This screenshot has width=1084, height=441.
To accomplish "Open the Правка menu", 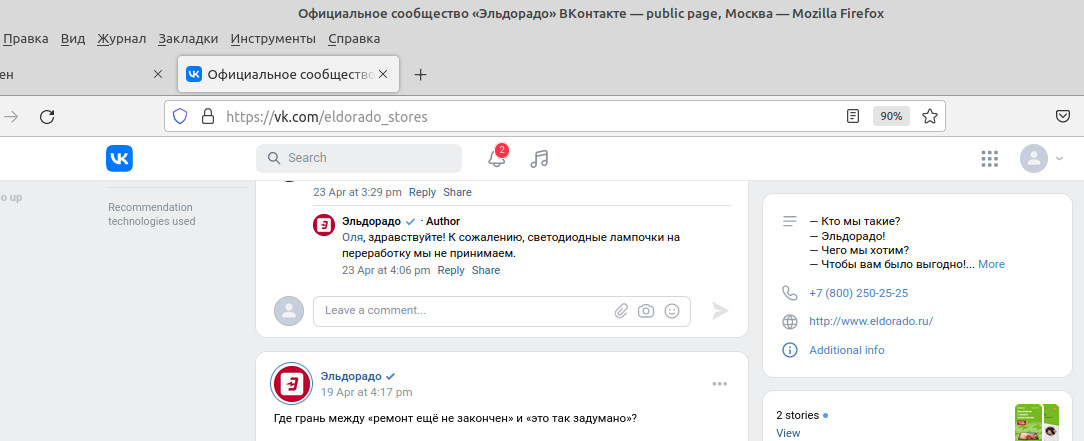I will coord(26,39).
